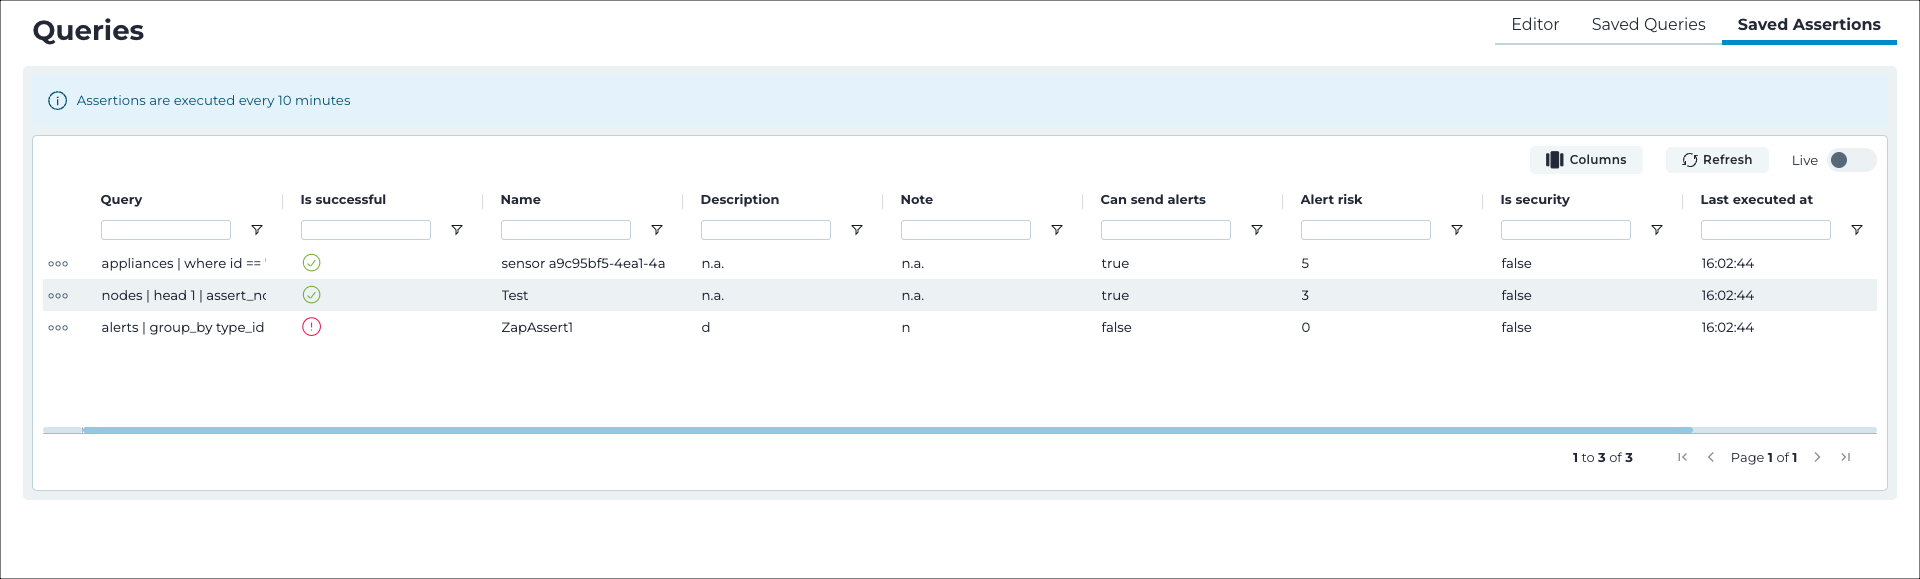Click the Refresh button

pyautogui.click(x=1717, y=160)
